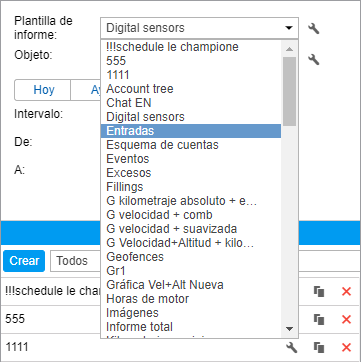Pick Geofences in the dropdown list
Image resolution: width=361 pixels, height=362 pixels.
point(191,257)
